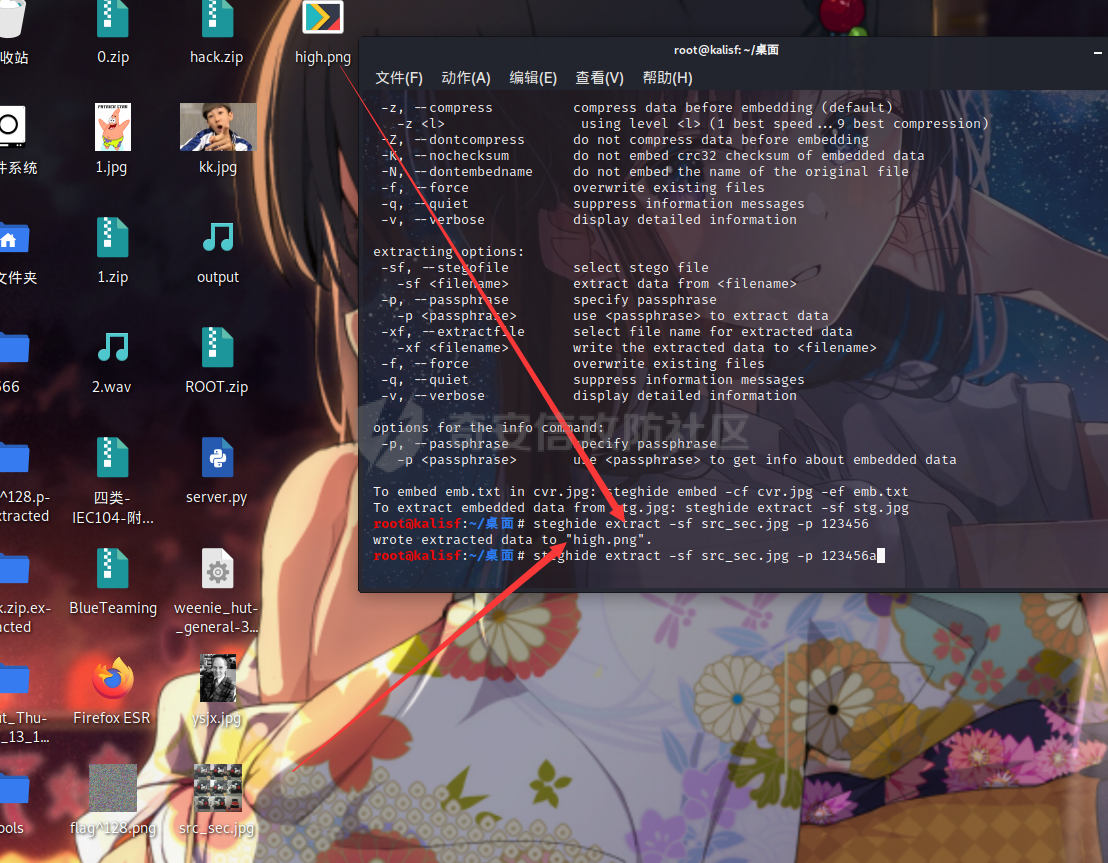
Task: Select the zip.extracted folder icon
Action: pyautogui.click(x=13, y=568)
